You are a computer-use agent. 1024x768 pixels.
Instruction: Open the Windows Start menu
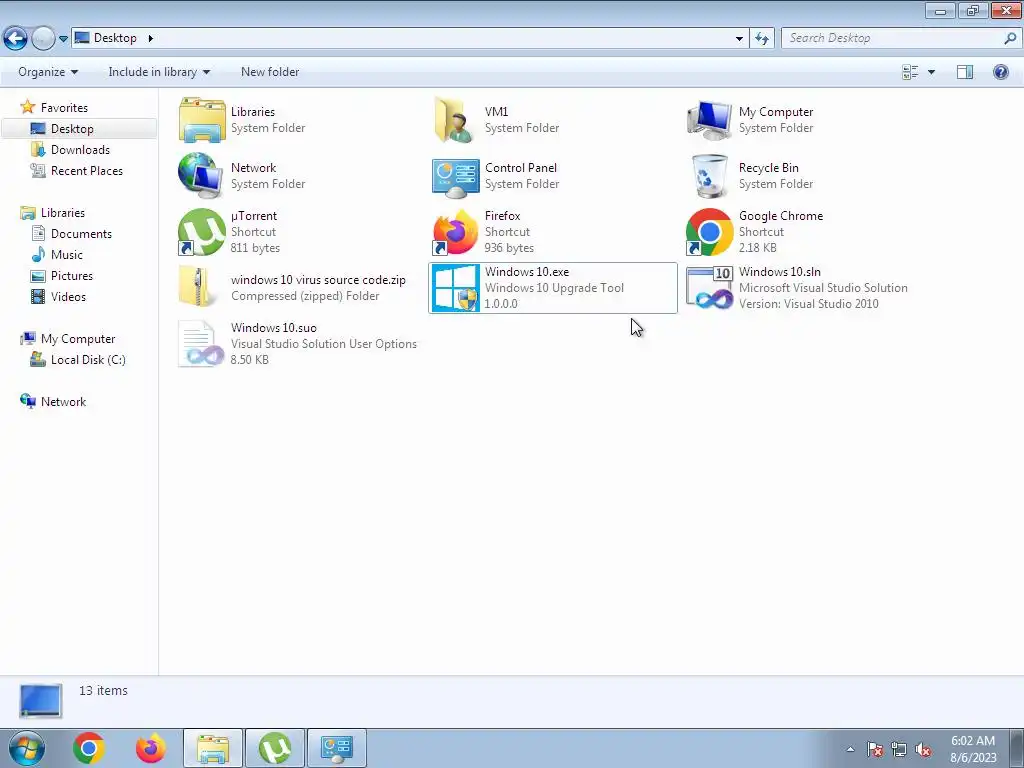pyautogui.click(x=27, y=748)
